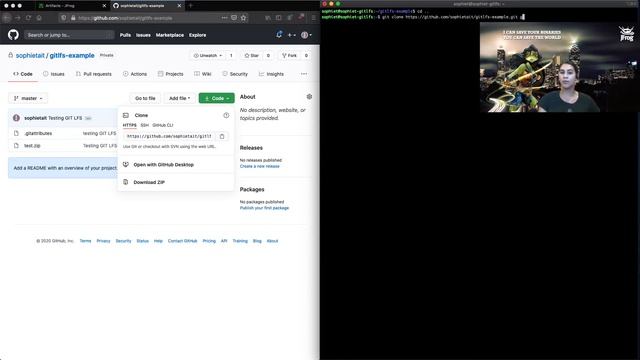Click Create a new release link
The height and width of the screenshot is (360, 640).
click(x=260, y=167)
